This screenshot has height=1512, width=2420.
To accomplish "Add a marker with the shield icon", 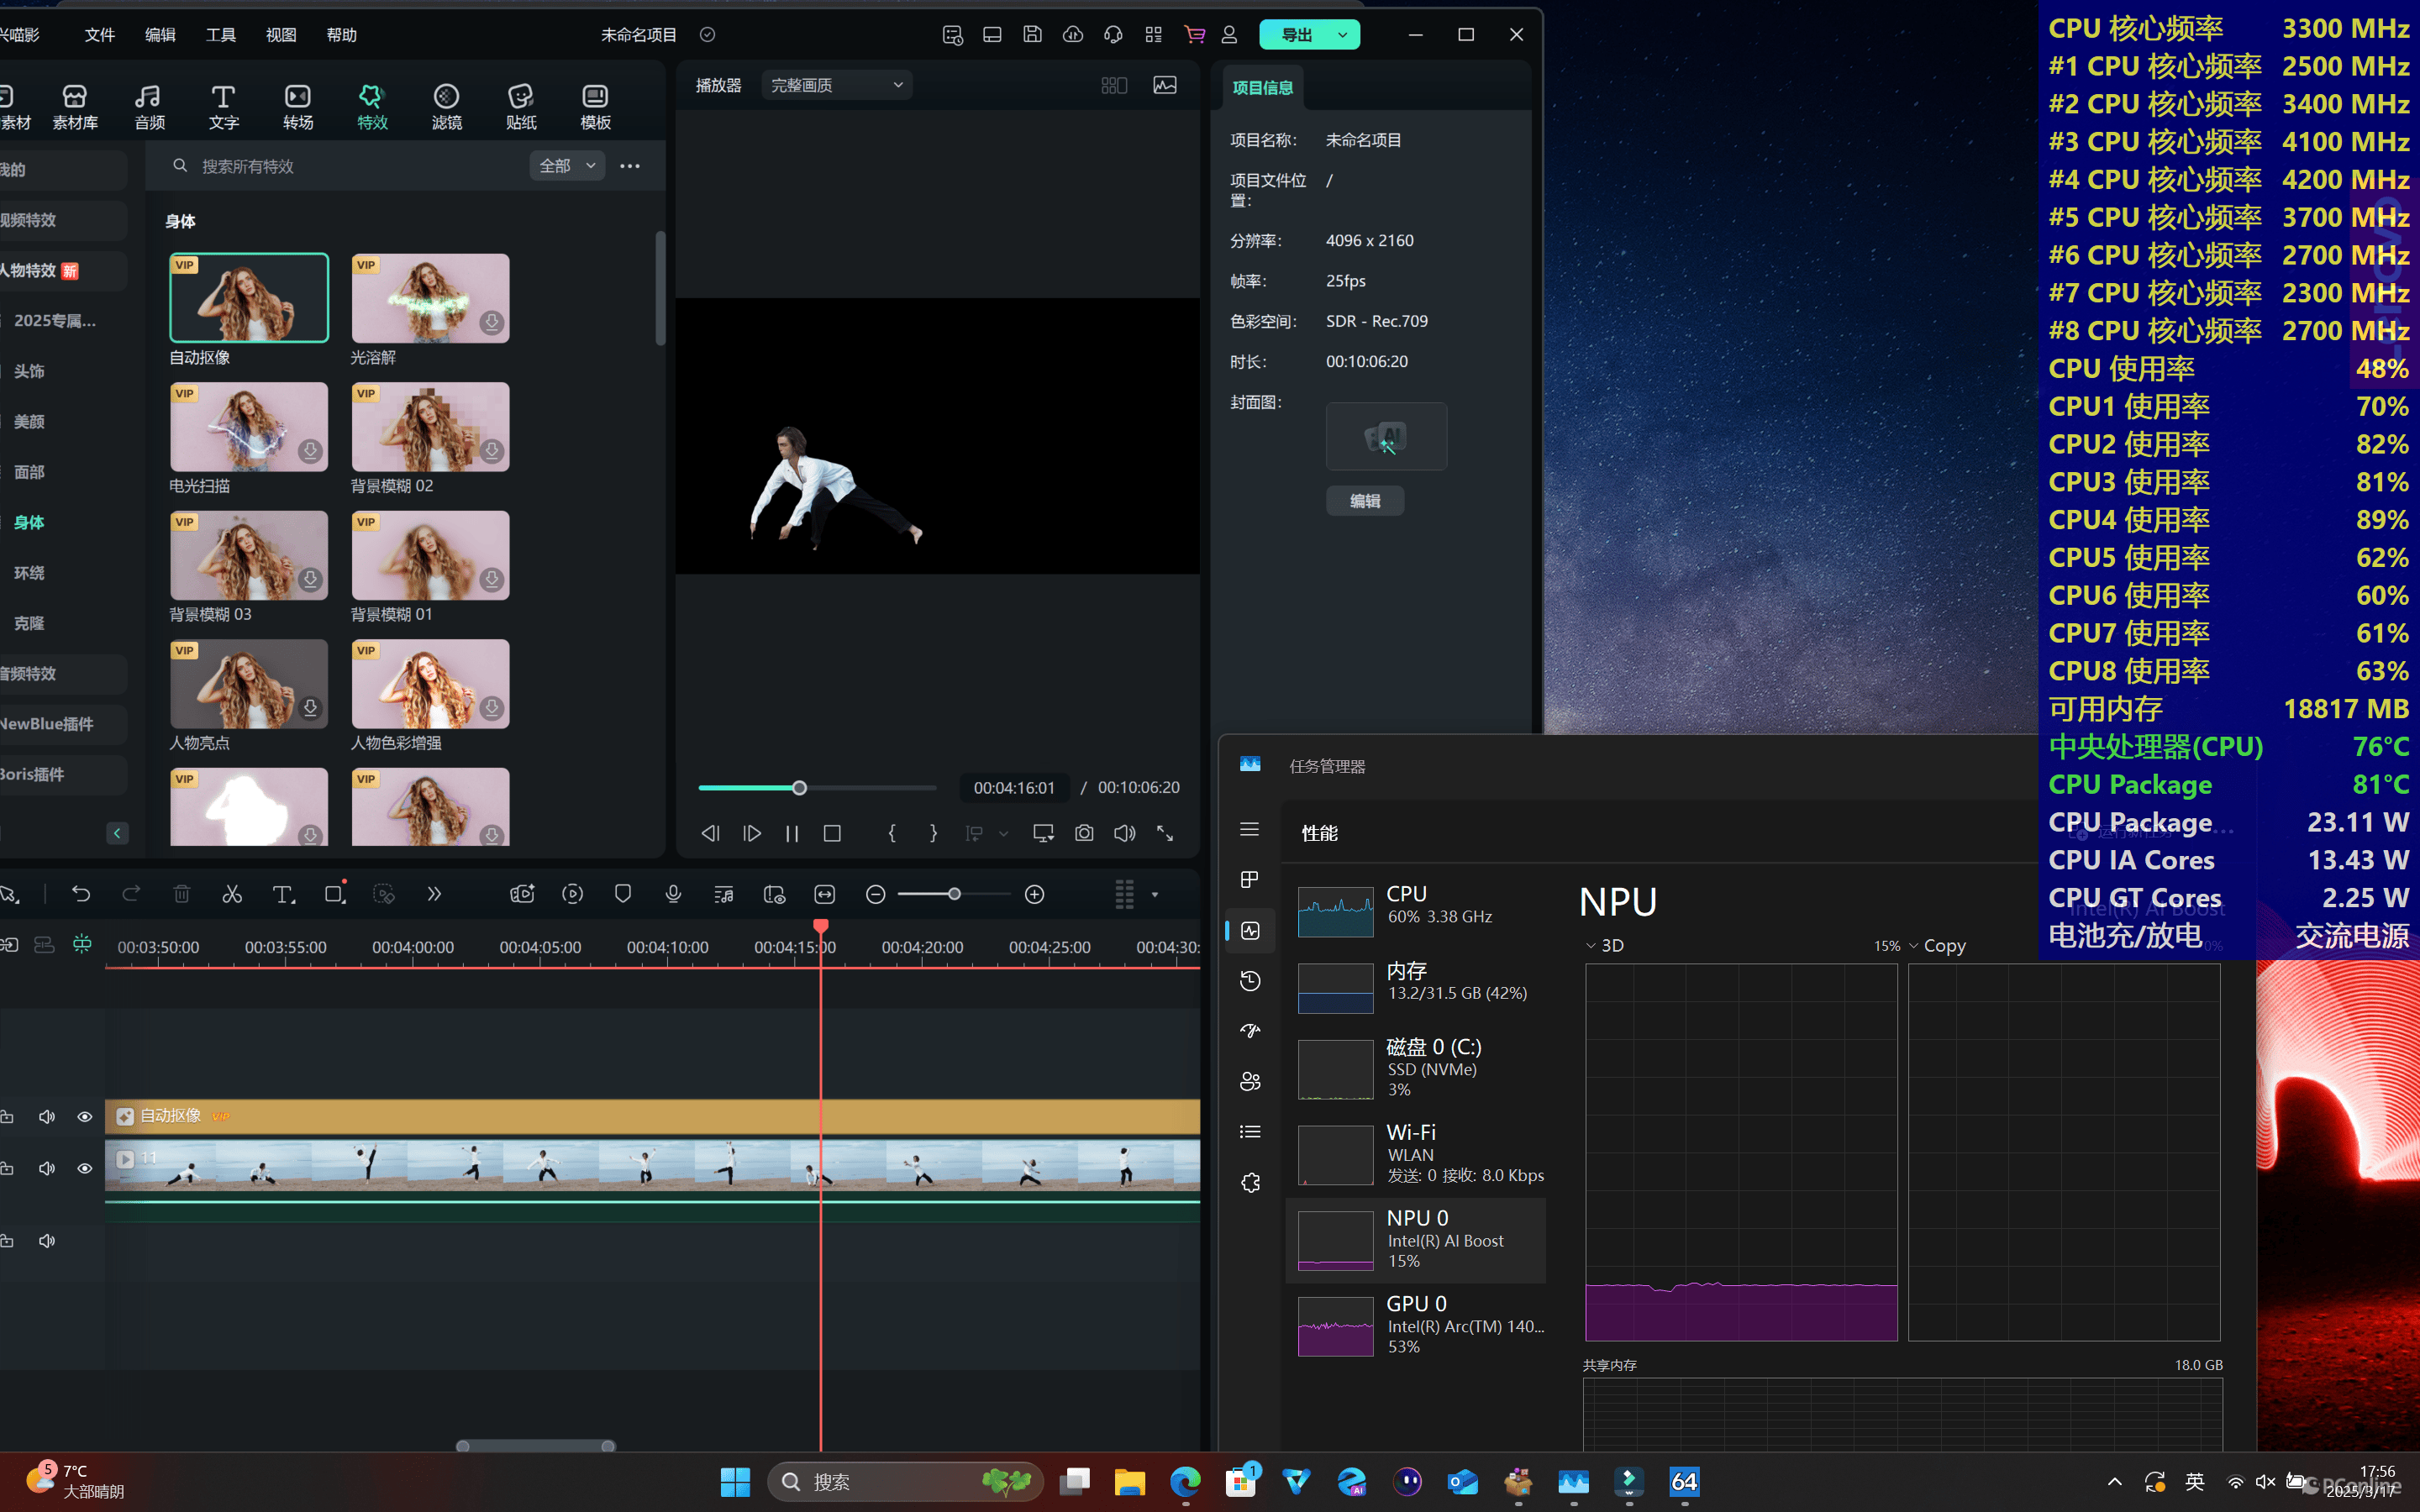I will (623, 894).
